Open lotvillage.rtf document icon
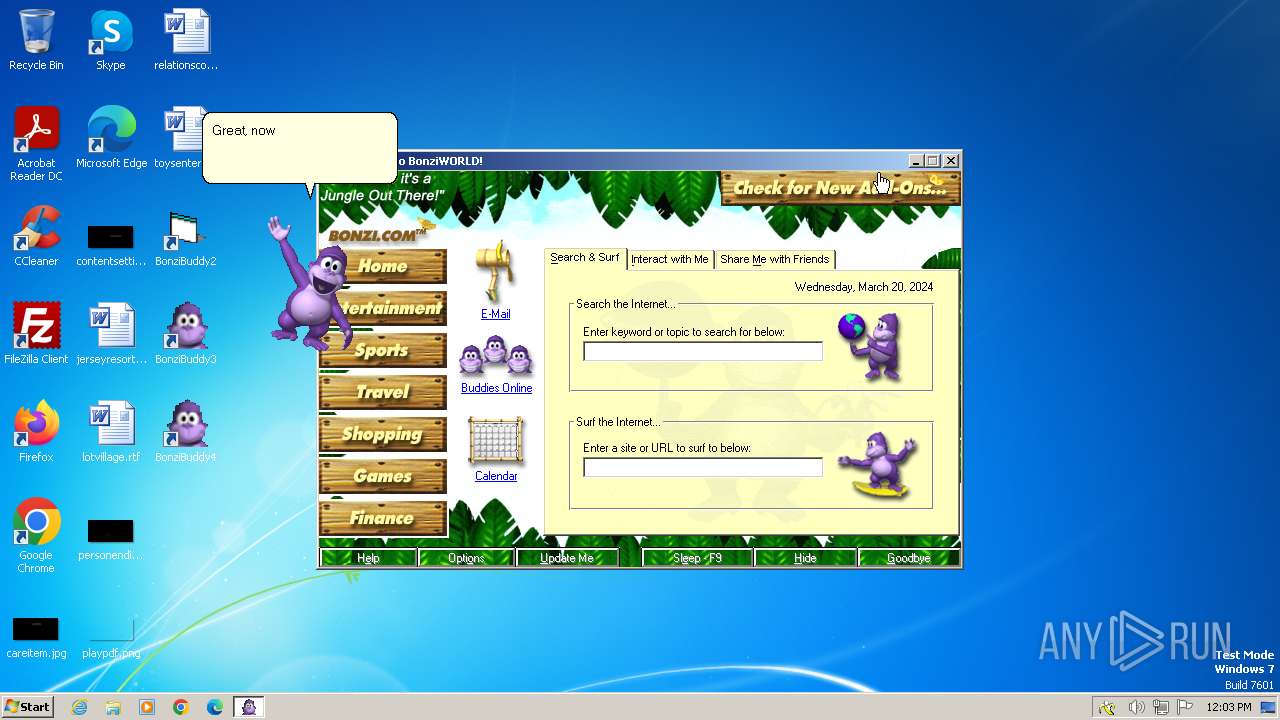 (x=111, y=433)
